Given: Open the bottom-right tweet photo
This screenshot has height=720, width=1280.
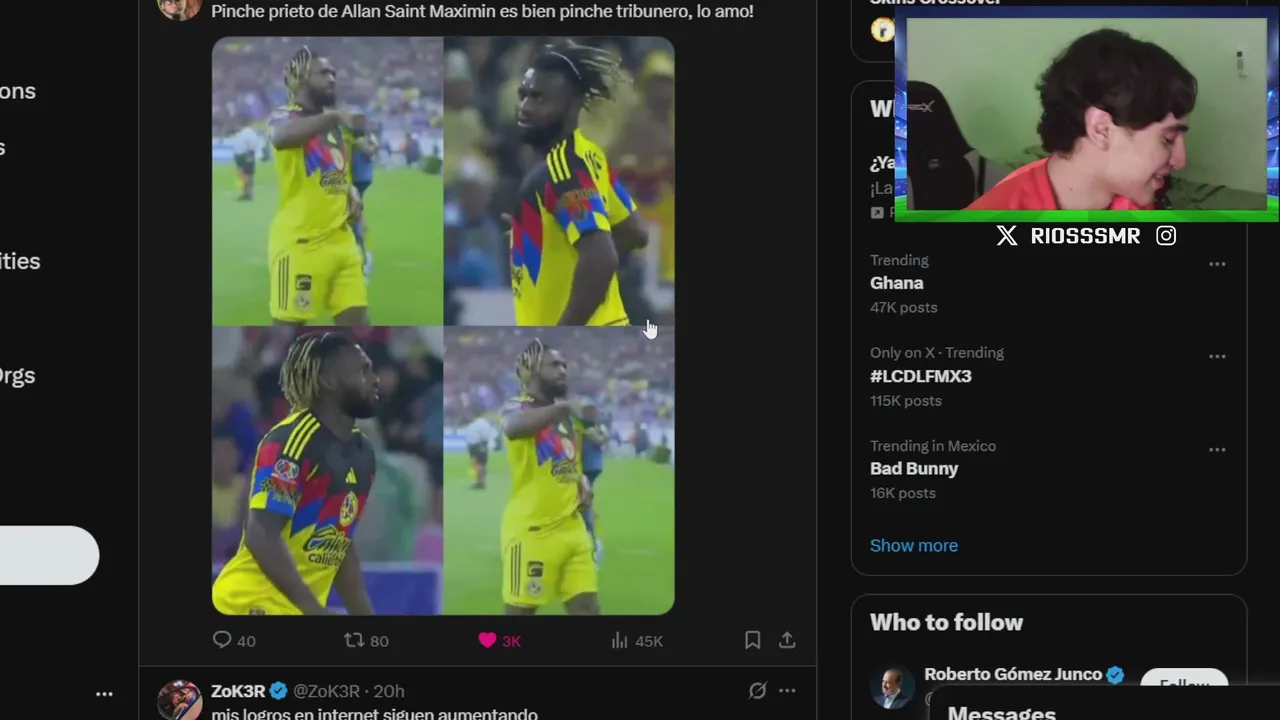Looking at the screenshot, I should [x=559, y=471].
